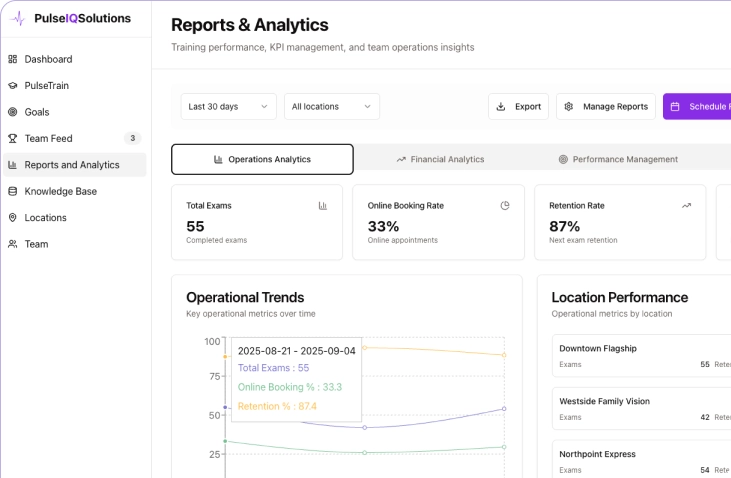Image resolution: width=731 pixels, height=478 pixels.
Task: Open Manage Reports settings
Action: click(605, 107)
